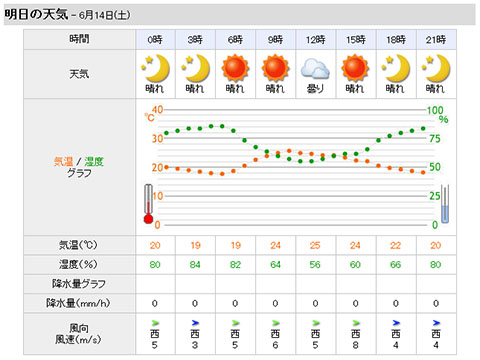Screen dimensions: 480x360
Task: Click the sun weather icon at 9時
Action: coord(275,68)
